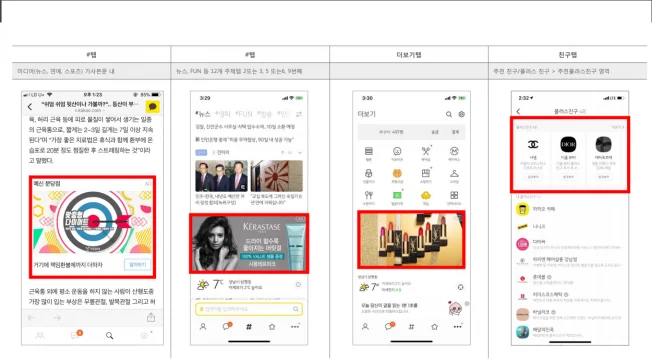Tap the magnifier search icon in 더보기 header
This screenshot has height=360, width=652.
coord(449,114)
